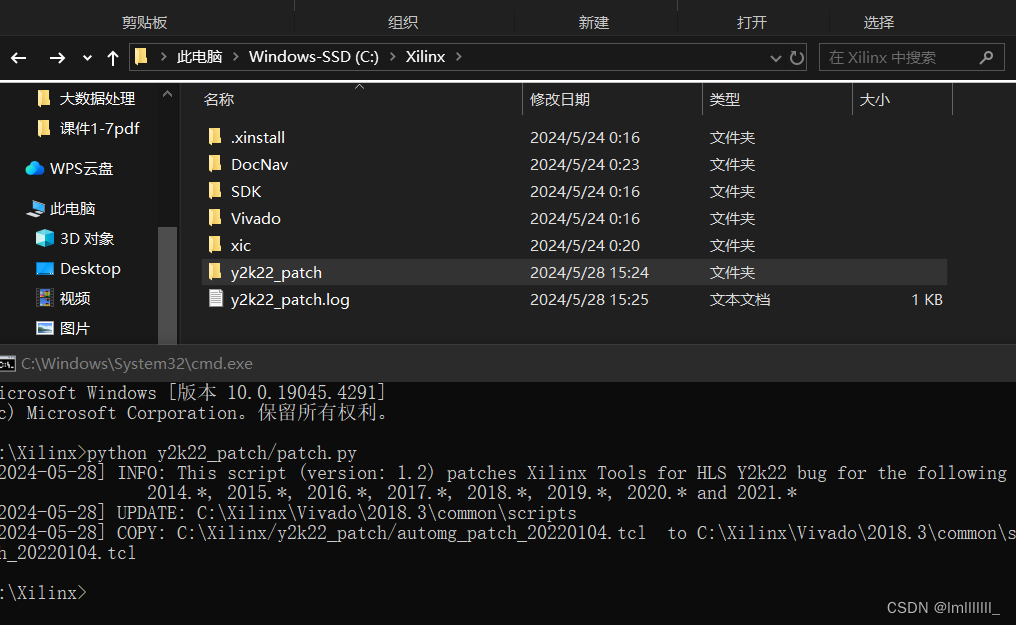Image resolution: width=1016 pixels, height=625 pixels.
Task: Click the SDK folder icon
Action: pos(215,191)
